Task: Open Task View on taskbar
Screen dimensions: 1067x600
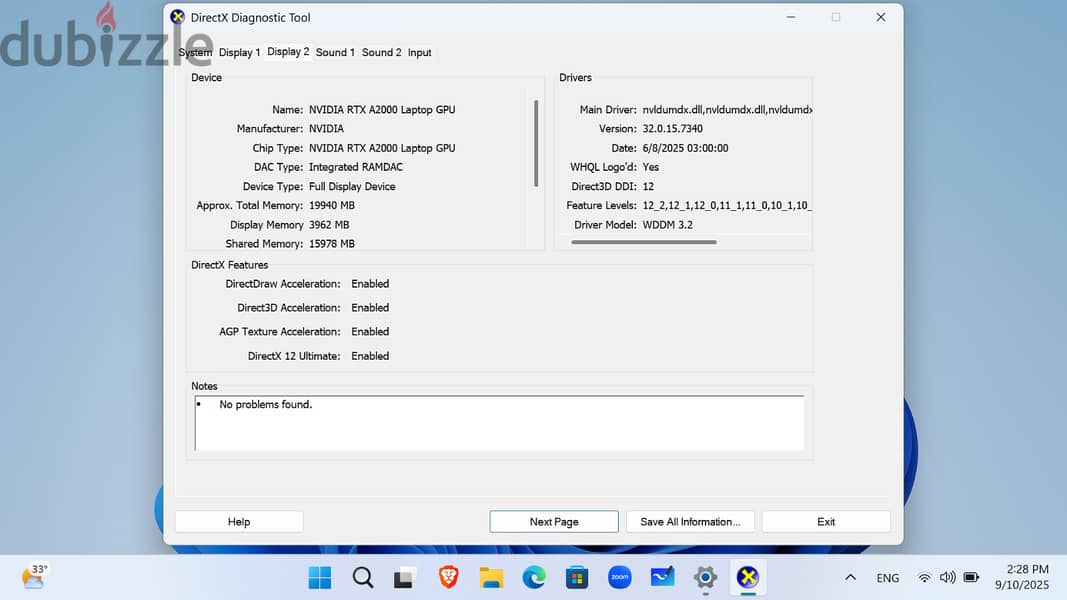Action: click(406, 578)
